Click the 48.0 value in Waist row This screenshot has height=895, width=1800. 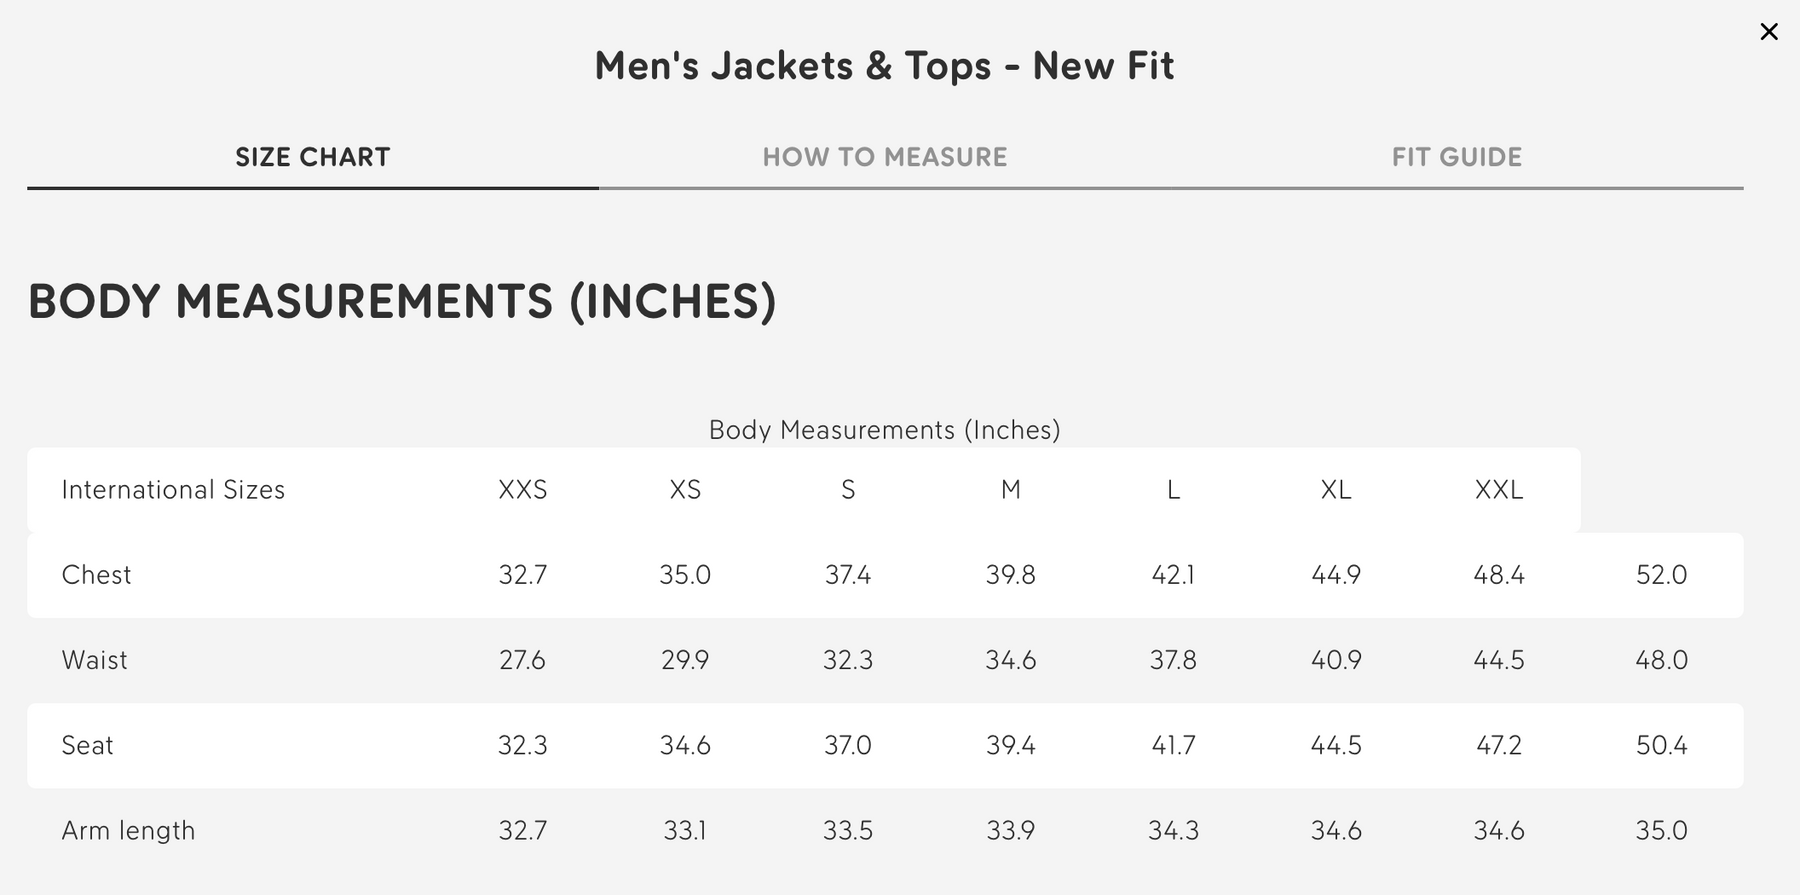pos(1661,660)
